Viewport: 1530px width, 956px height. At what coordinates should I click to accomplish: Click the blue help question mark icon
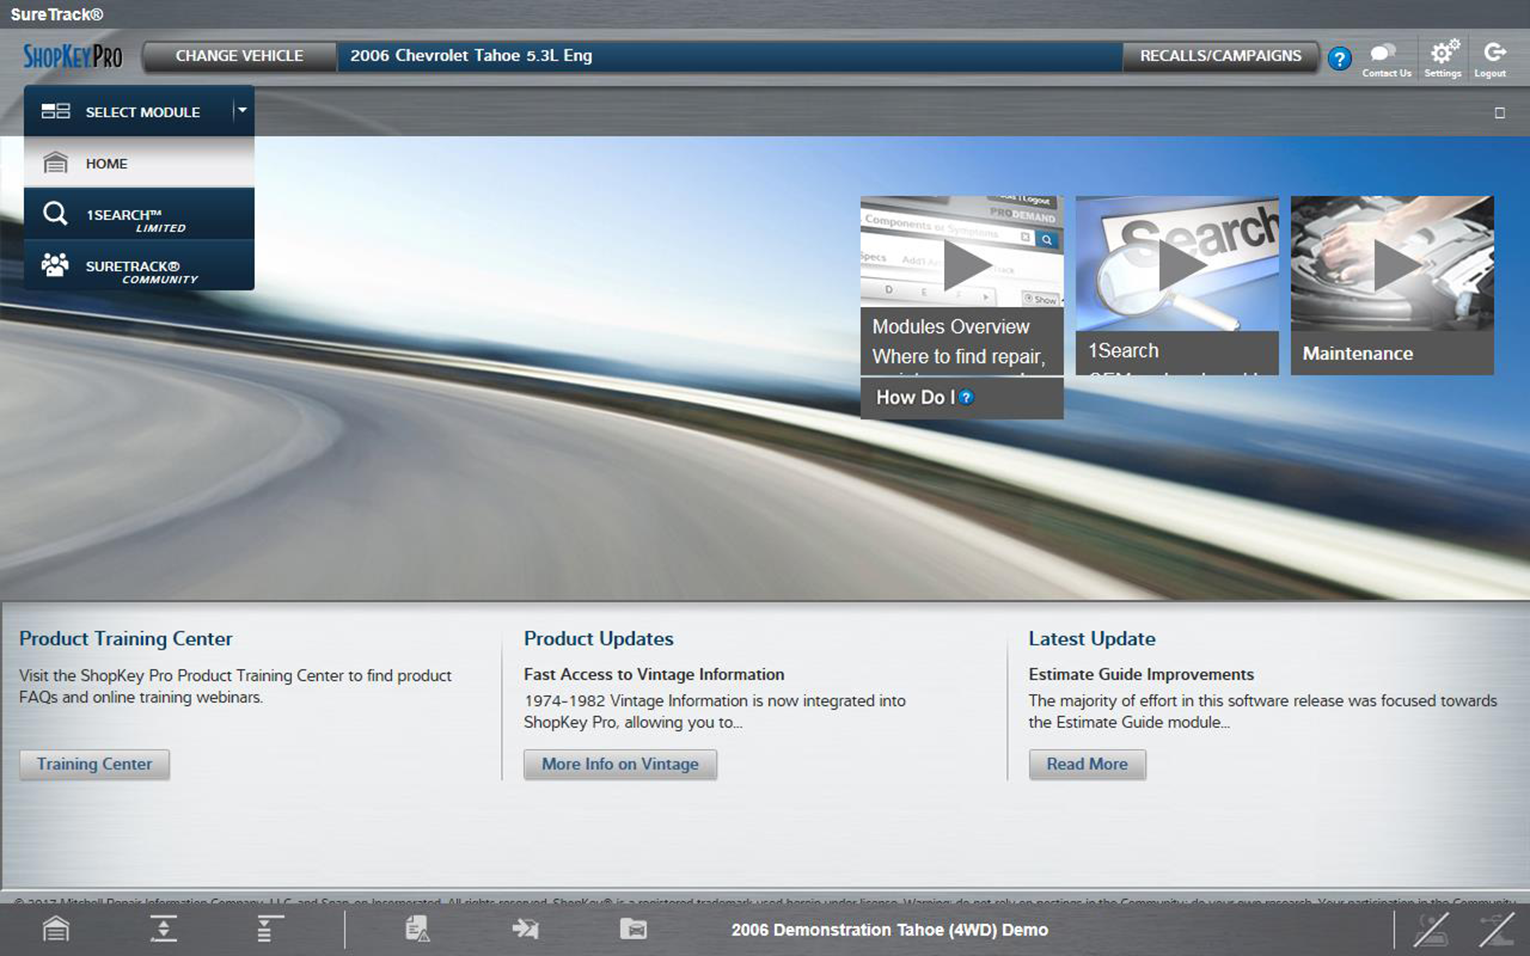[1339, 59]
